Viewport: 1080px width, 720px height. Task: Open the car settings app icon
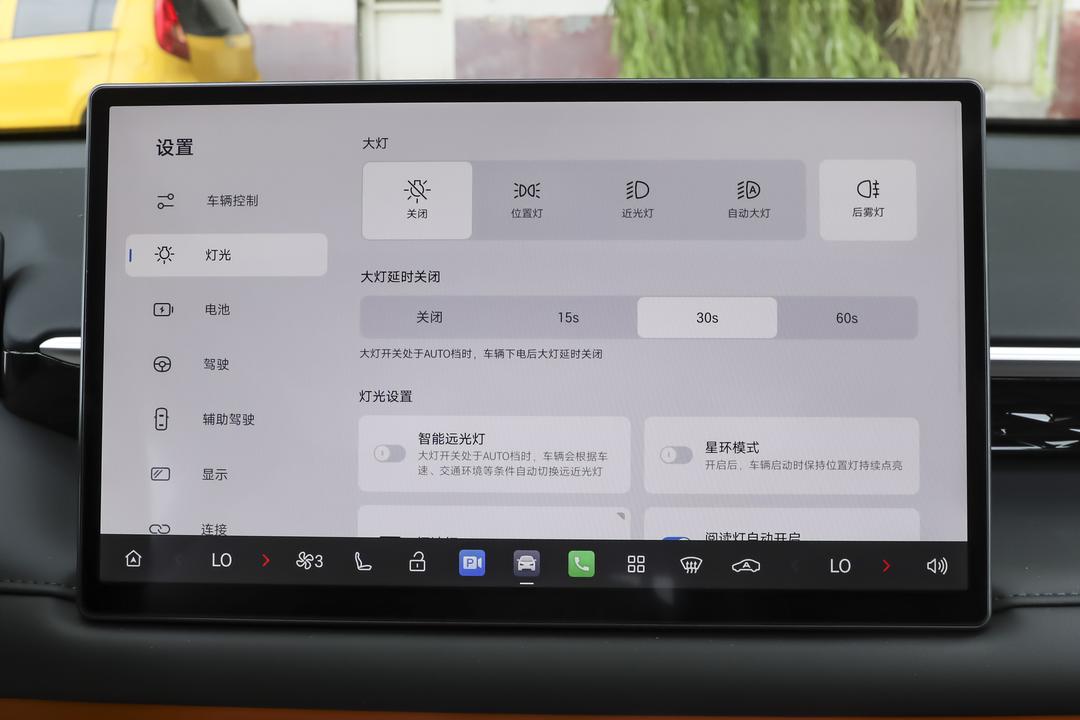526,564
